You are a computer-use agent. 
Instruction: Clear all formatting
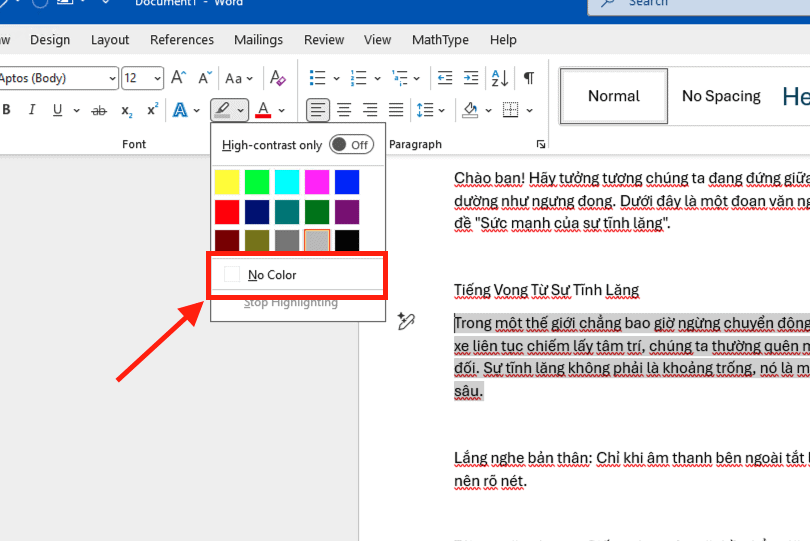tap(277, 78)
